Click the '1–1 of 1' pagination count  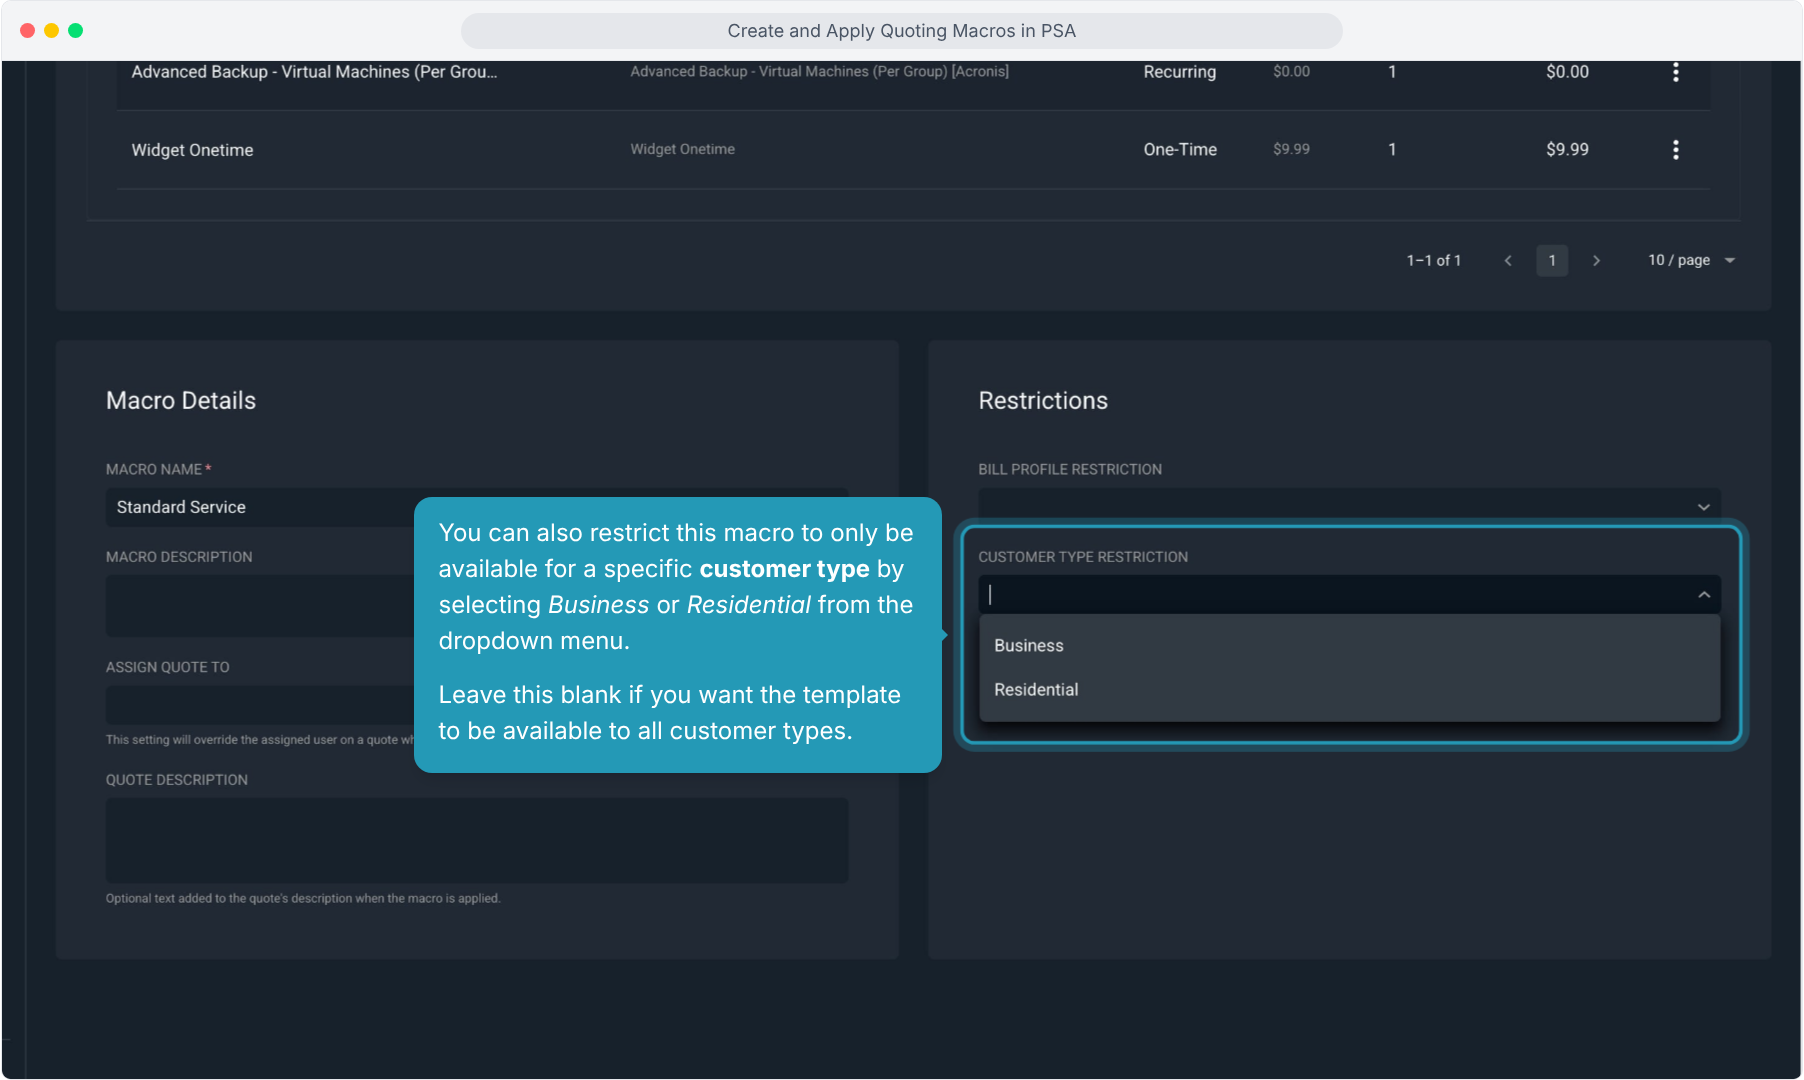coord(1433,261)
